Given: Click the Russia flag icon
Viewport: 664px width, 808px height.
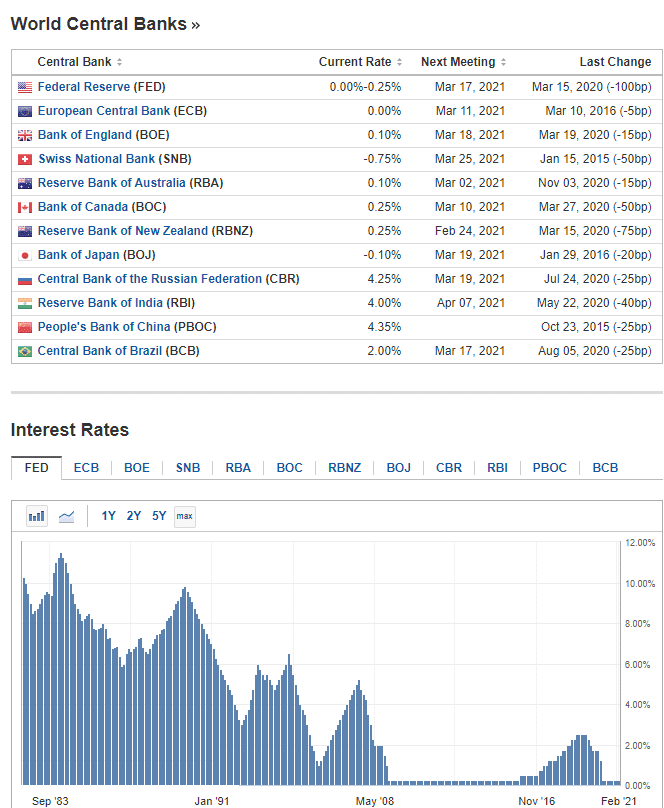Looking at the screenshot, I should [x=25, y=280].
